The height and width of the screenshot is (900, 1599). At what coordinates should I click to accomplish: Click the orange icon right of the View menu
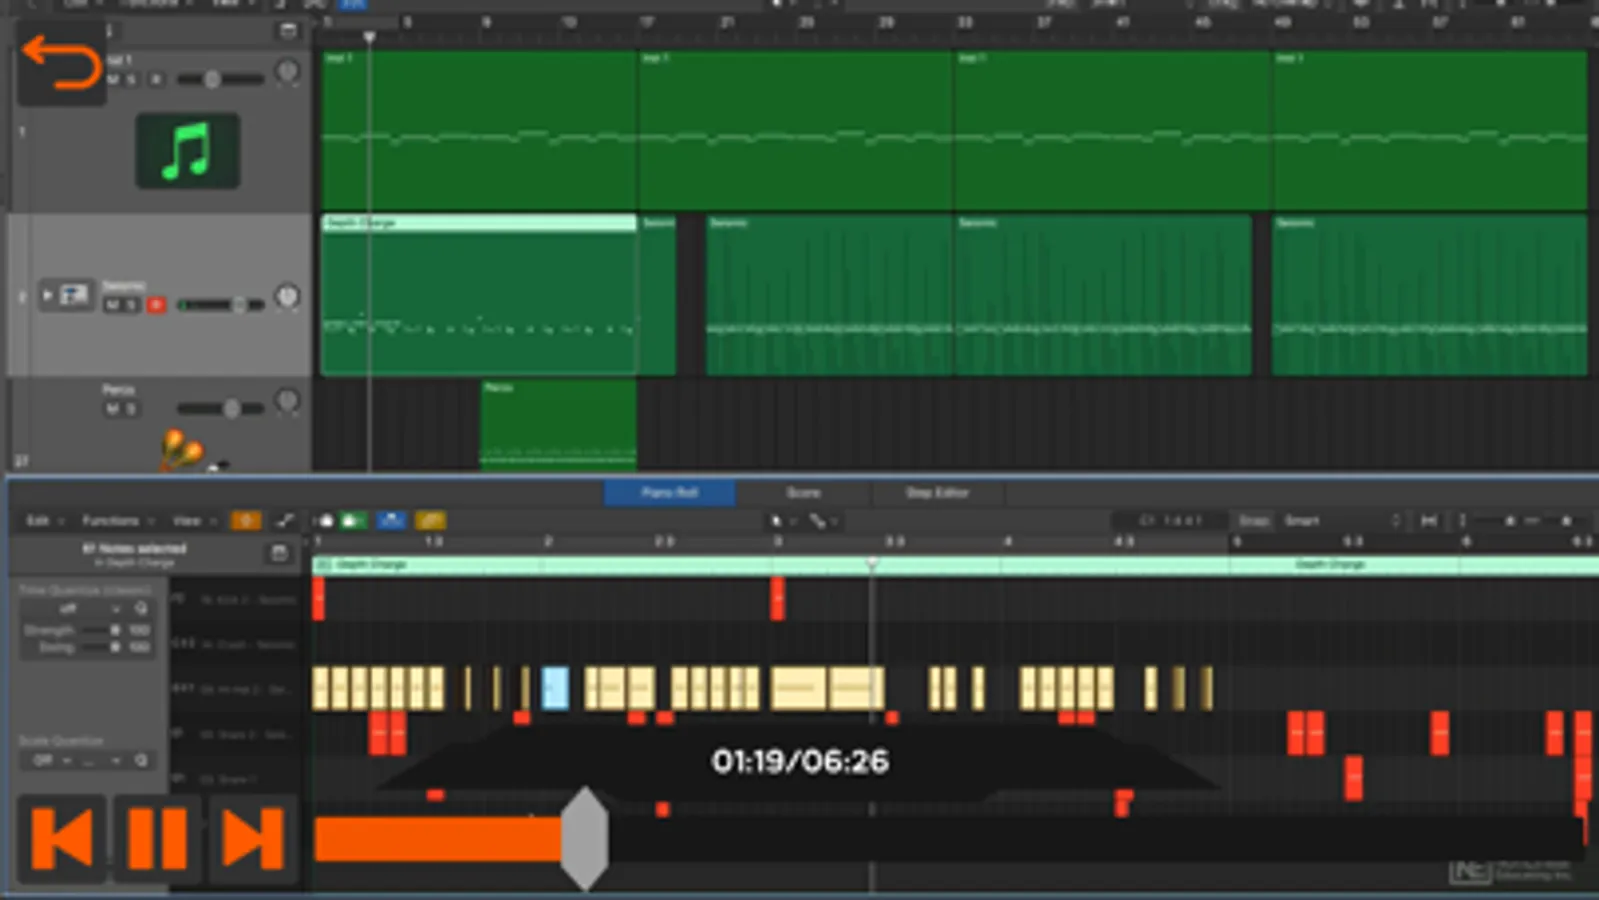(245, 520)
